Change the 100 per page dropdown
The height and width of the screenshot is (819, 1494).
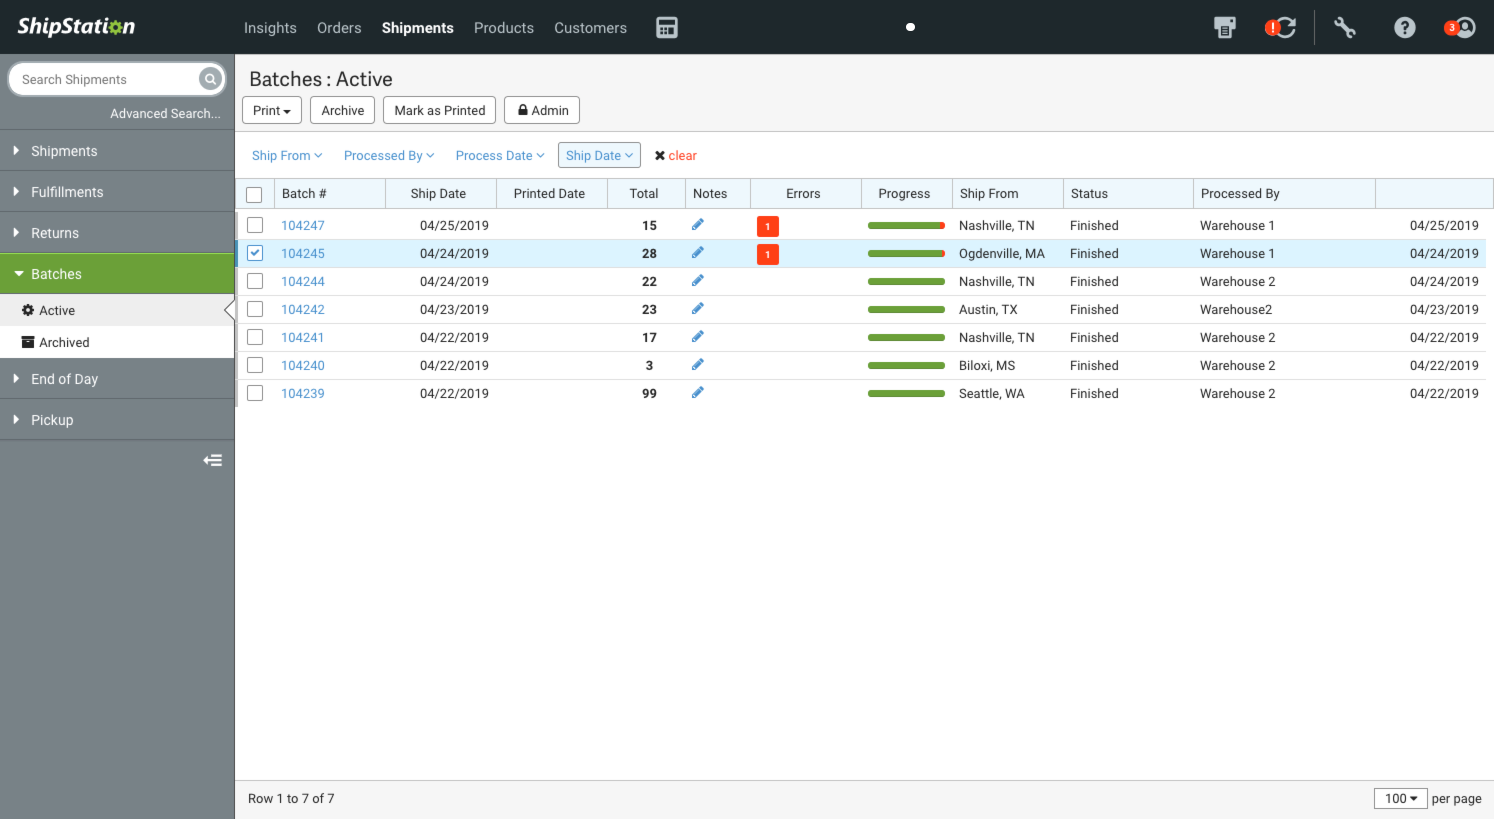pos(1400,798)
